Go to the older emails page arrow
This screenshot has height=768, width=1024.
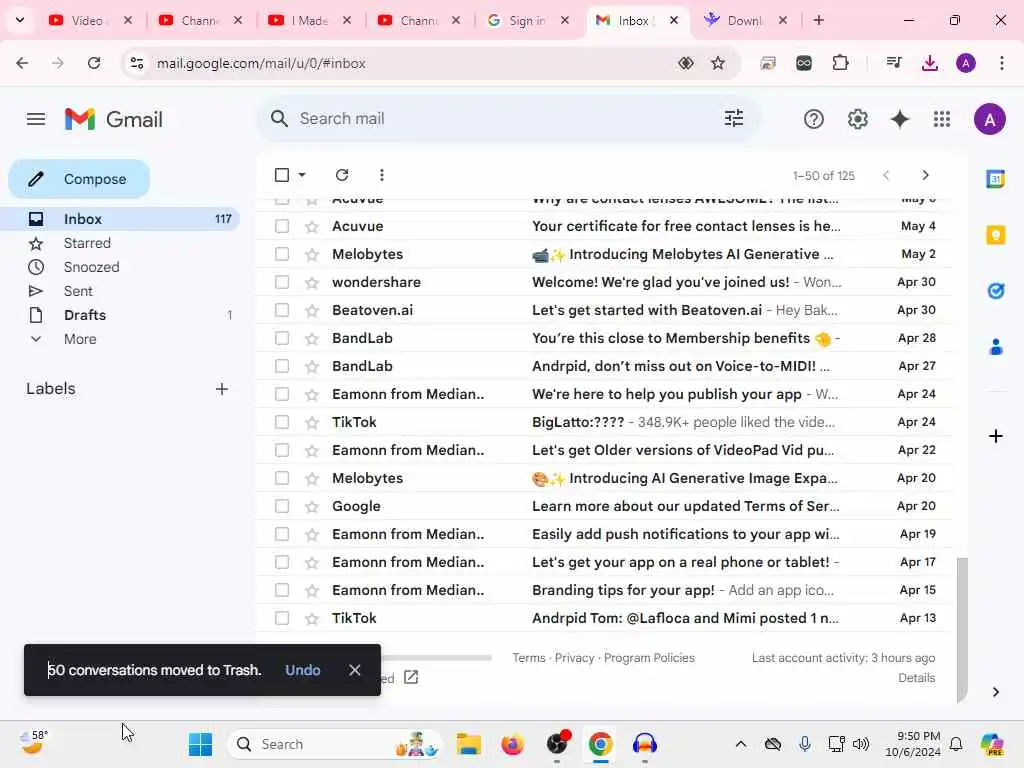[925, 175]
